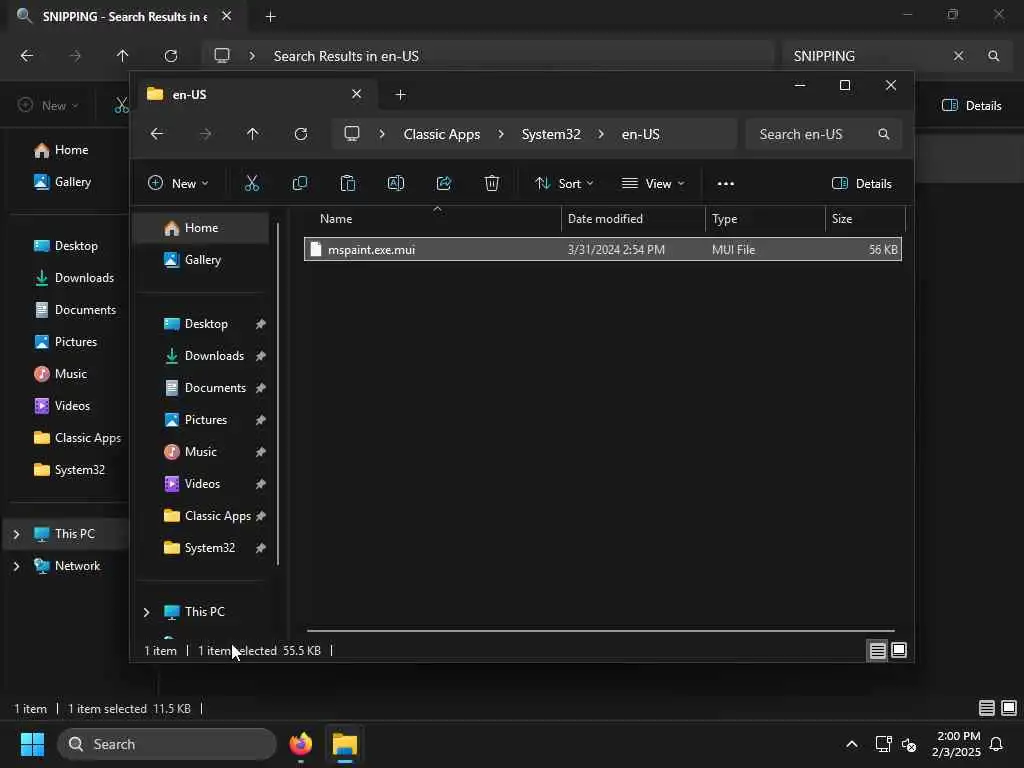1024x768 pixels.
Task: Switch to details list view icon in en-US status bar
Action: 877,650
